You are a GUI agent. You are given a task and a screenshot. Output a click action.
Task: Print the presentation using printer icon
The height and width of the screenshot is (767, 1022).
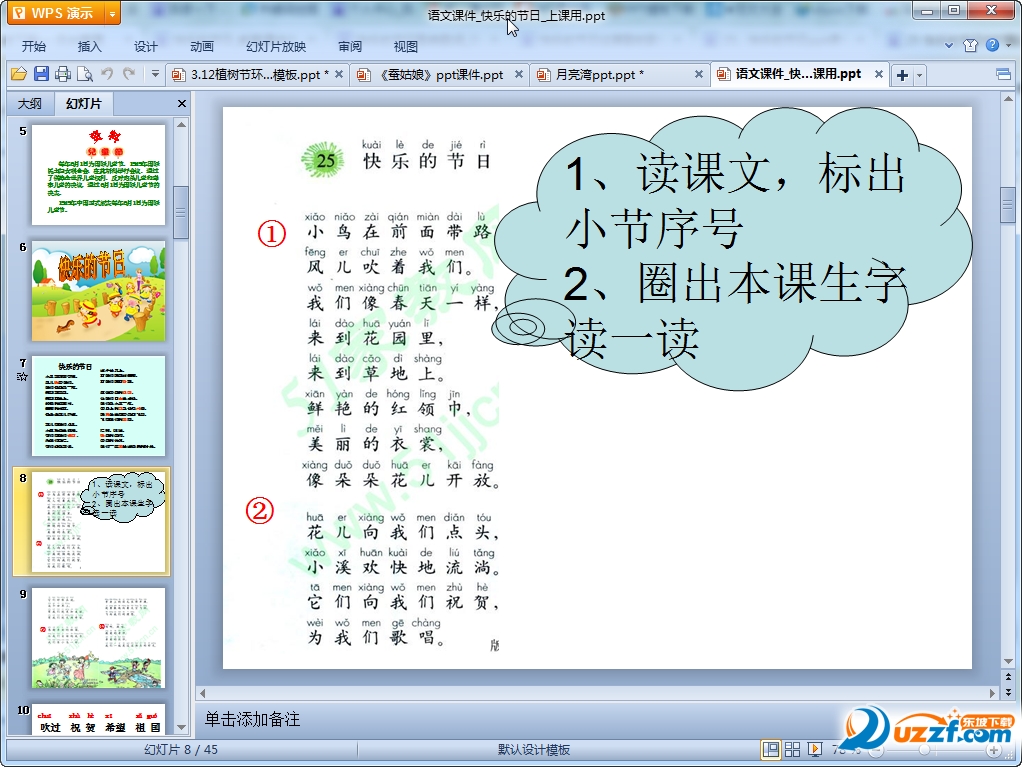coord(63,74)
